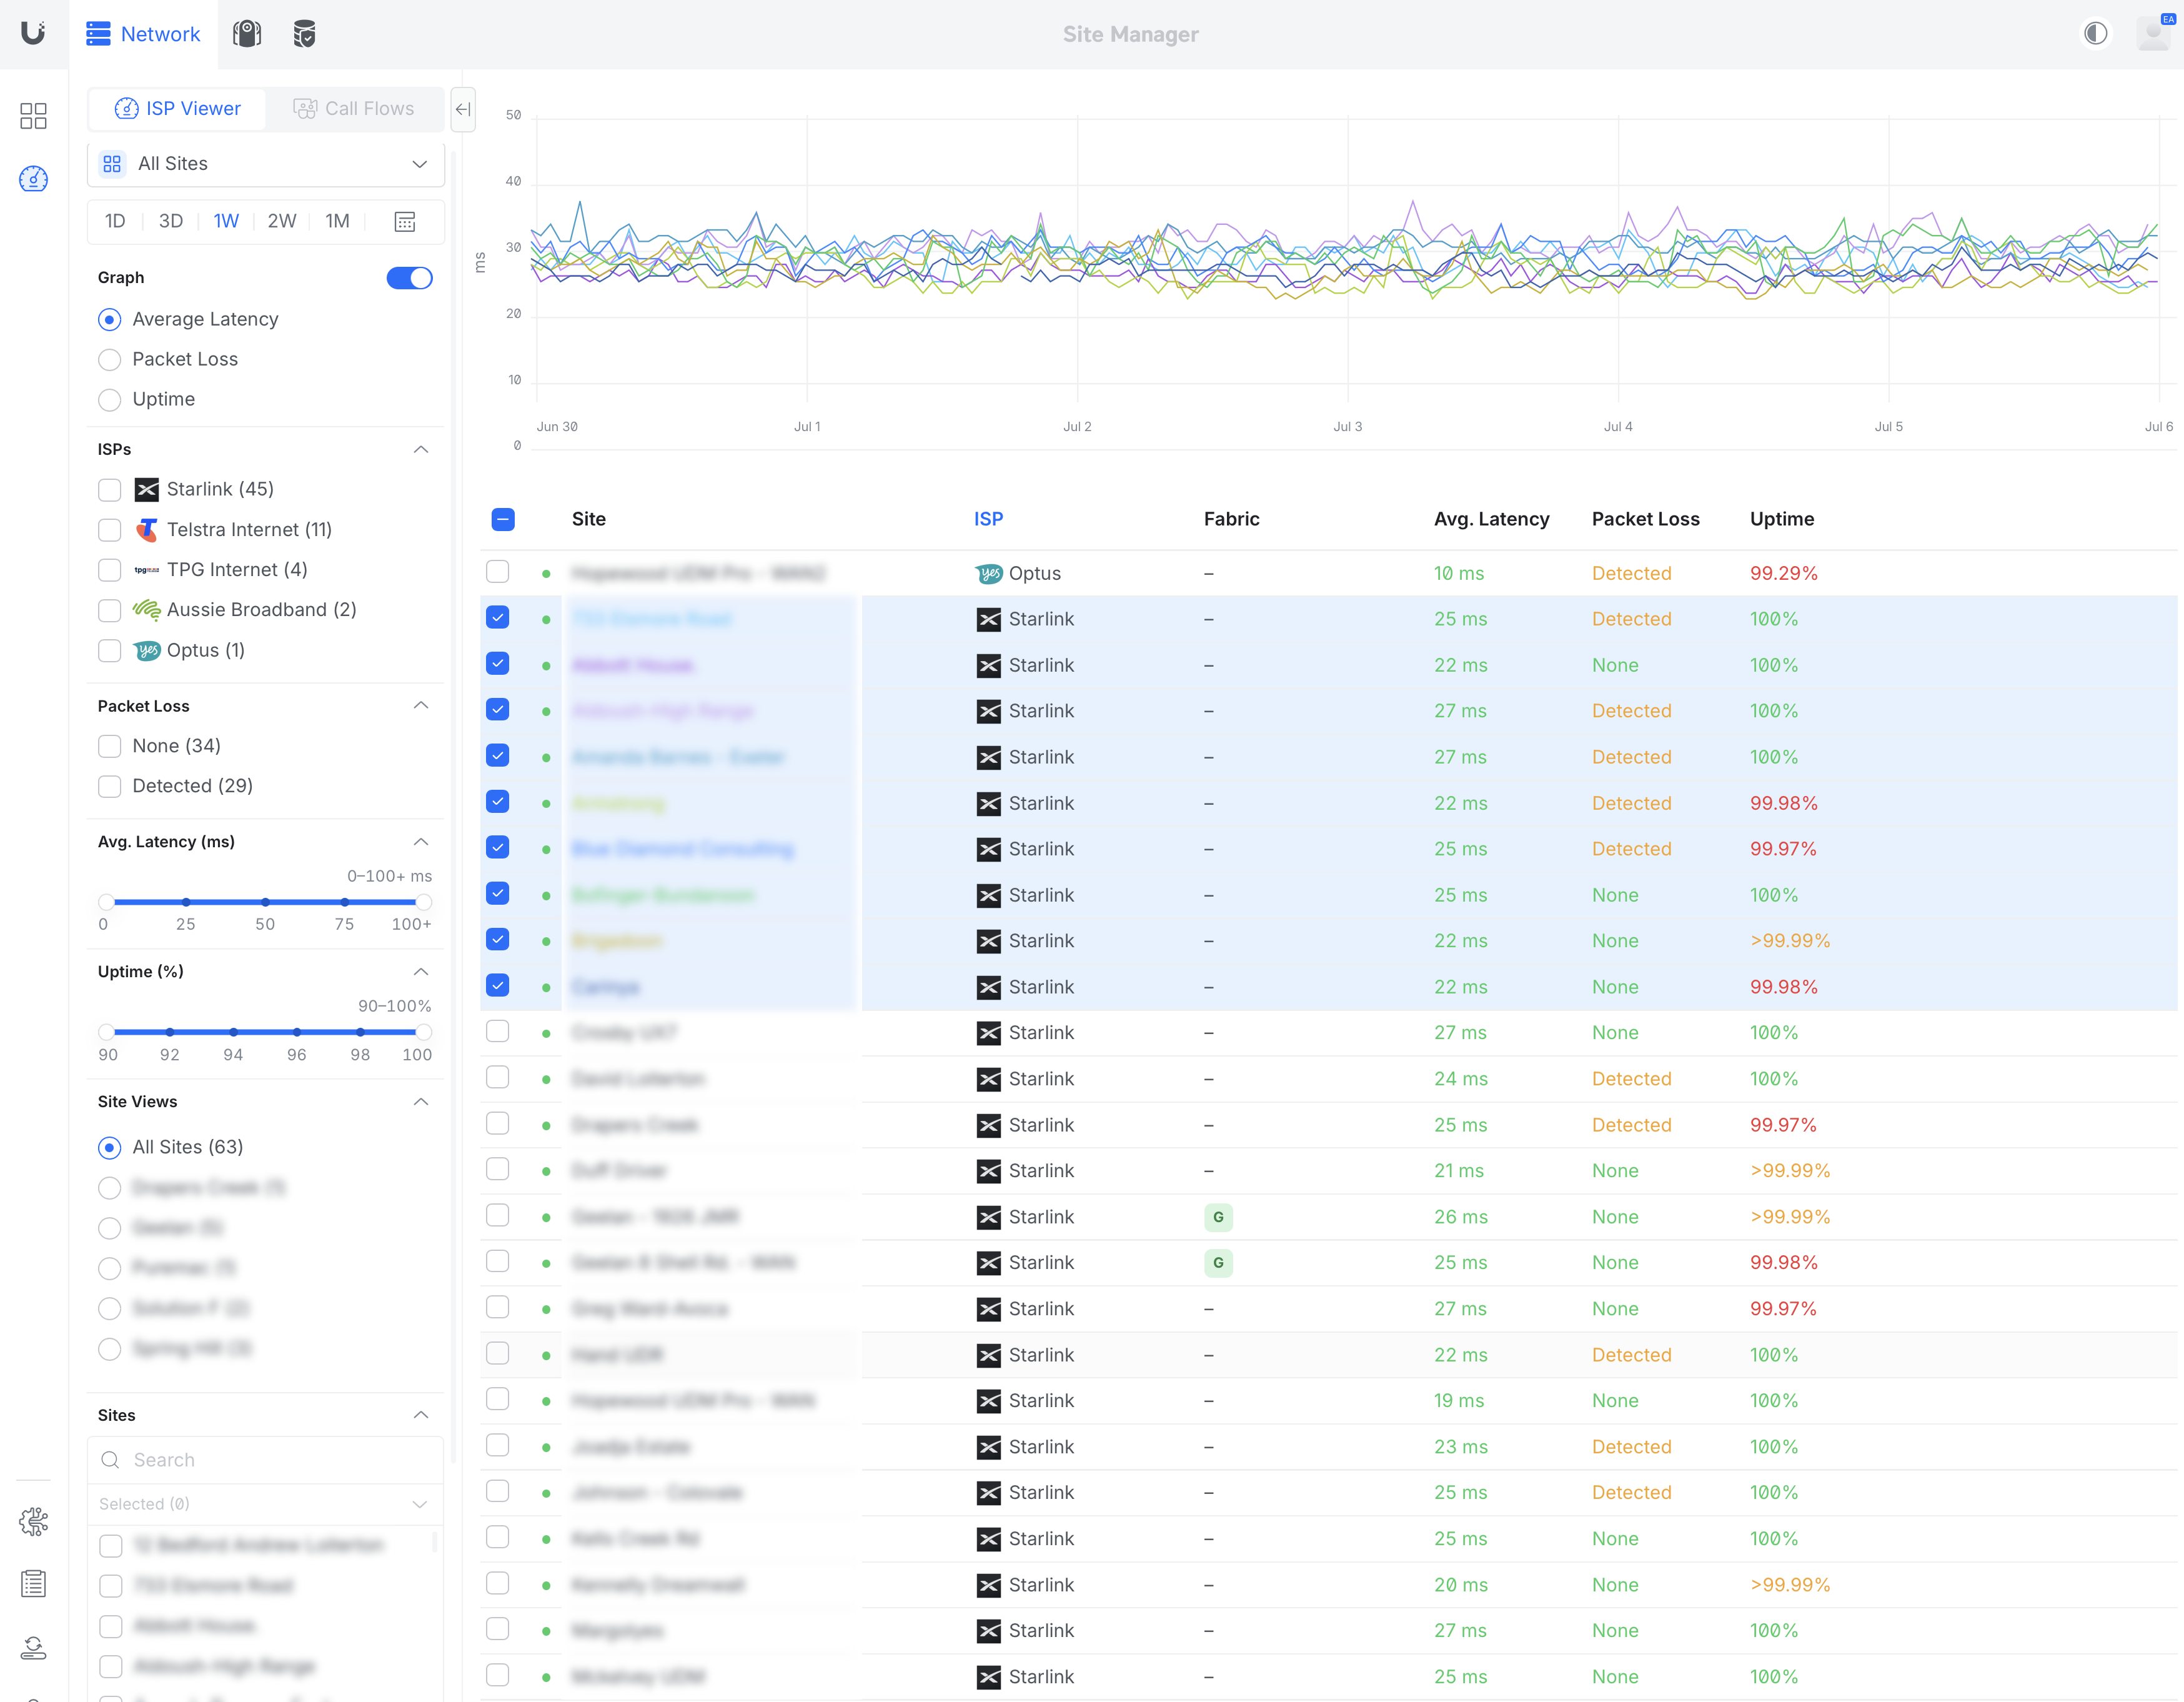Viewport: 2184px width, 1702px height.
Task: Open the Selected (0) dropdown
Action: pyautogui.click(x=266, y=1504)
